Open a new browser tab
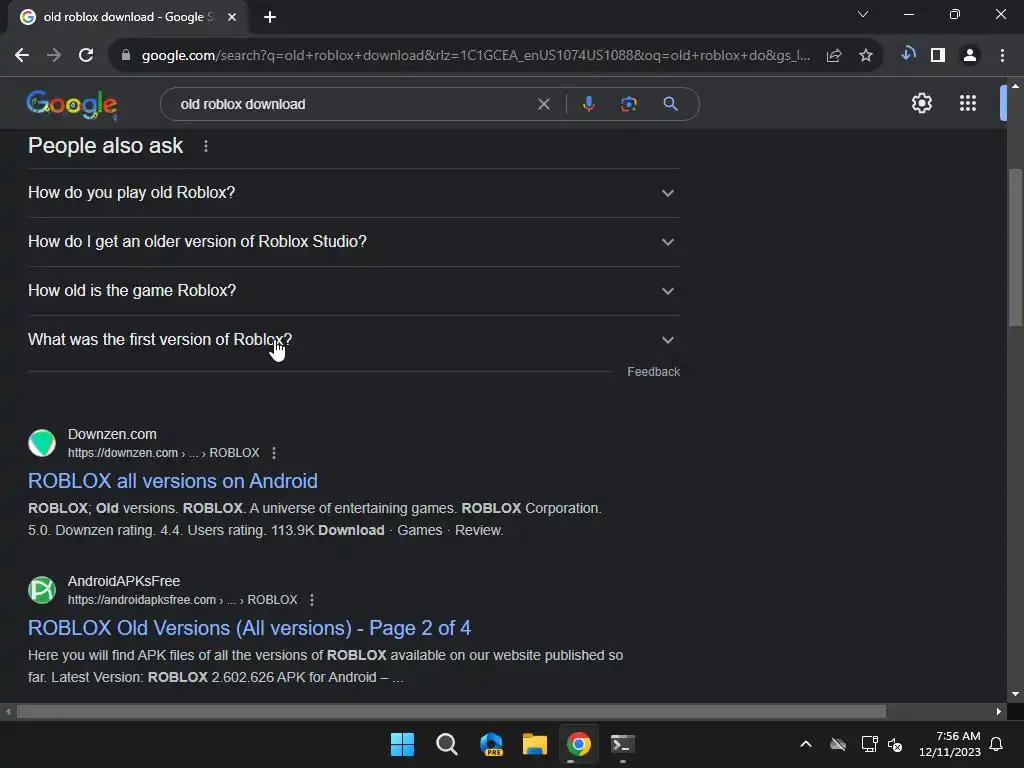This screenshot has width=1024, height=768. click(270, 17)
